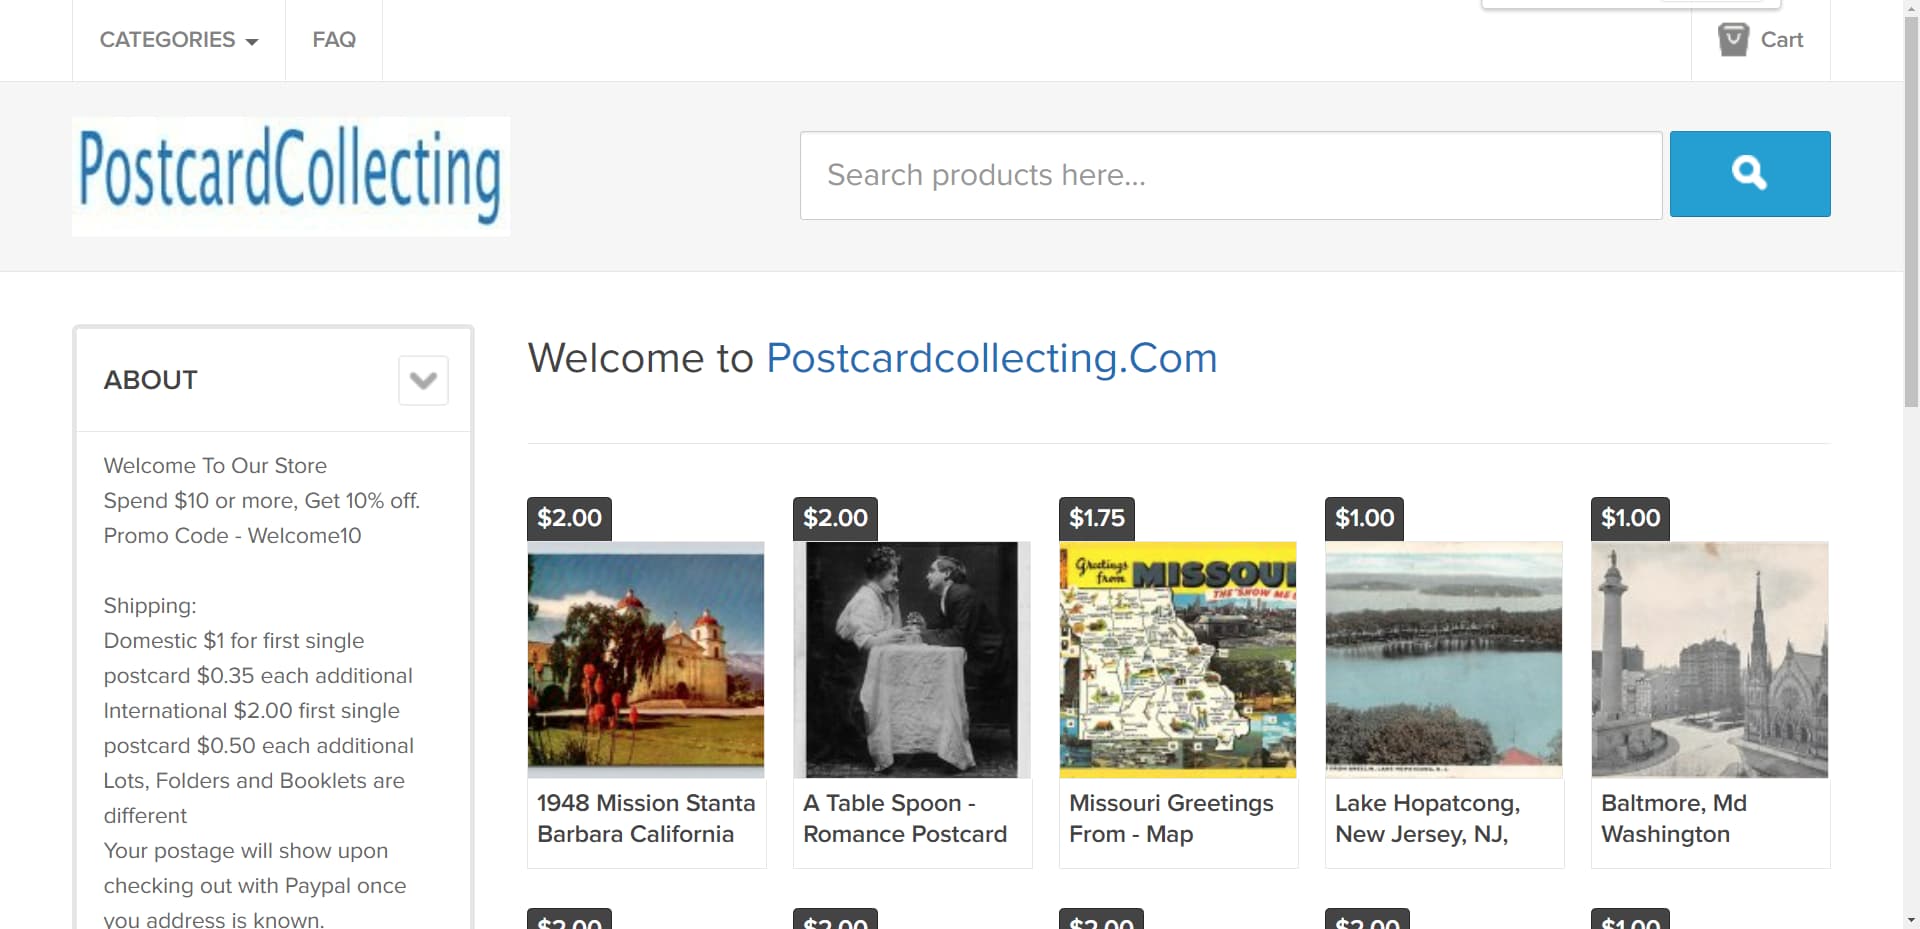Open the FAQ menu item
This screenshot has width=1920, height=929.
pyautogui.click(x=334, y=40)
